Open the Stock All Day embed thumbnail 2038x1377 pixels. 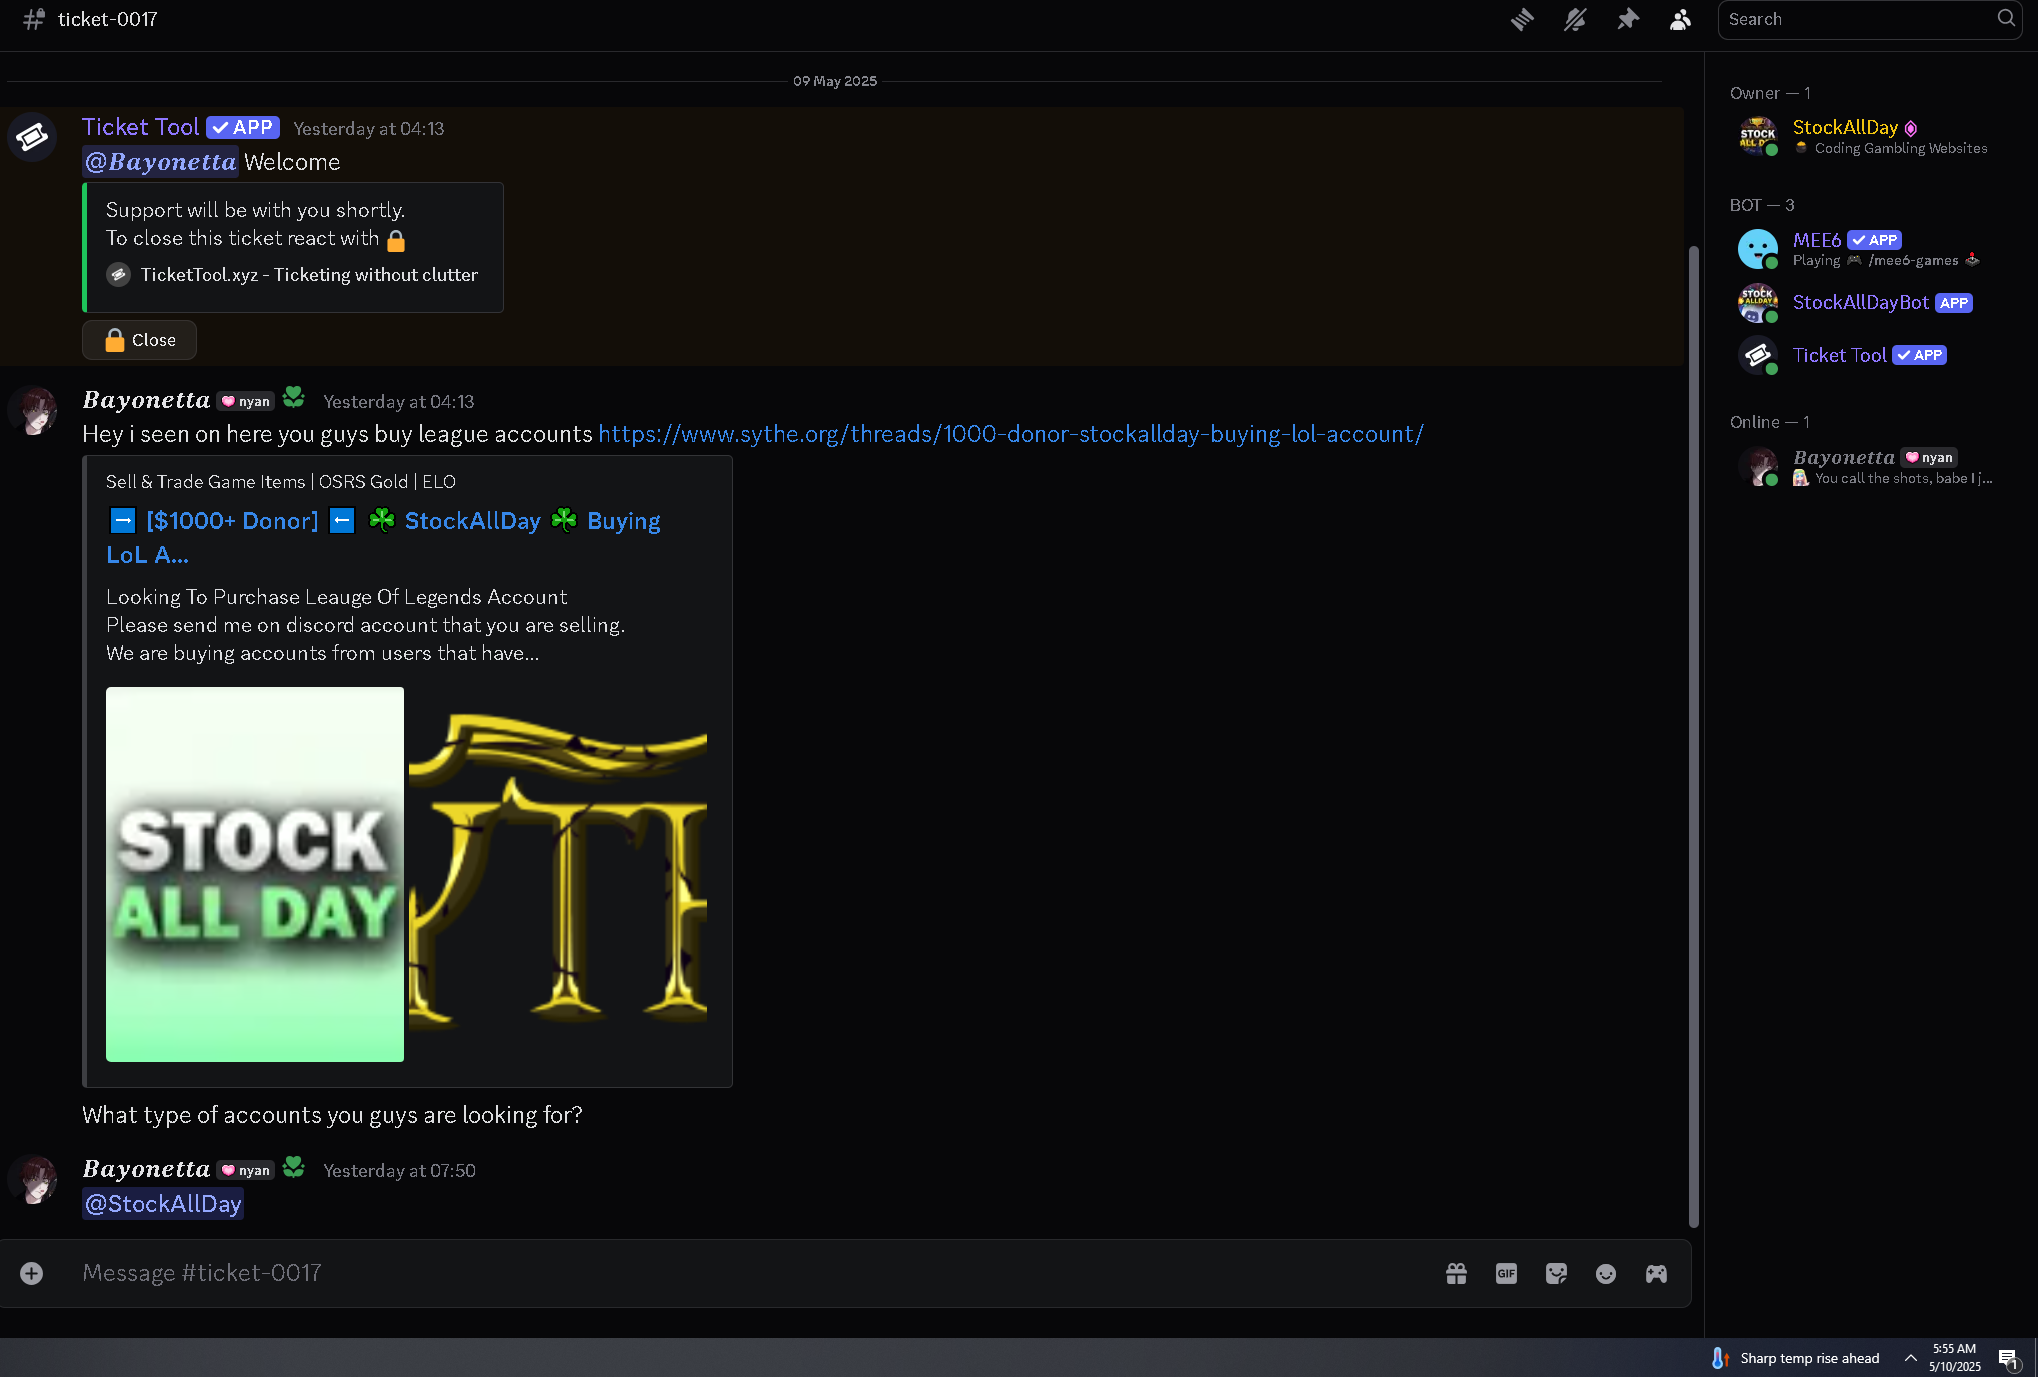255,874
